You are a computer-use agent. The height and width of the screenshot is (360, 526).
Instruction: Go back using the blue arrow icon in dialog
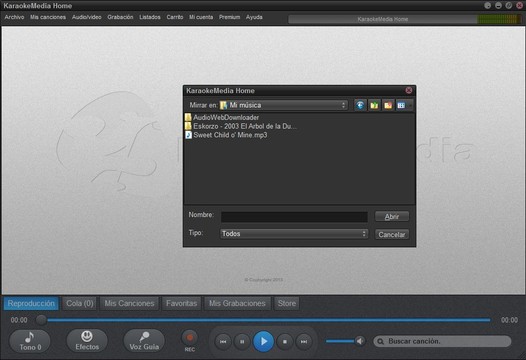click(x=360, y=105)
